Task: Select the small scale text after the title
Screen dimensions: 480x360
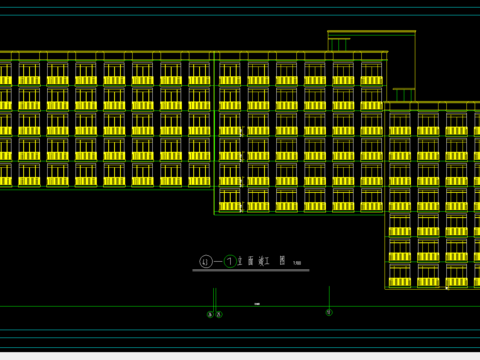Action: point(297,263)
